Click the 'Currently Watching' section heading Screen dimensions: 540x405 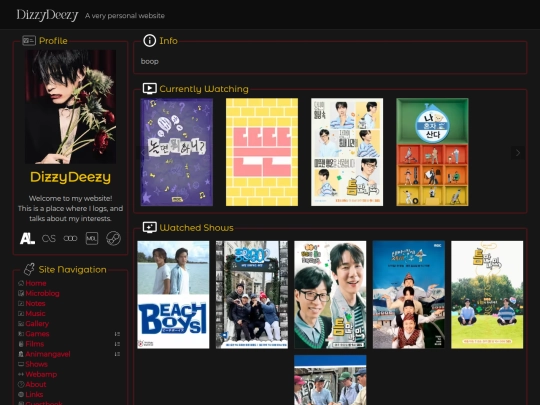pyautogui.click(x=204, y=89)
